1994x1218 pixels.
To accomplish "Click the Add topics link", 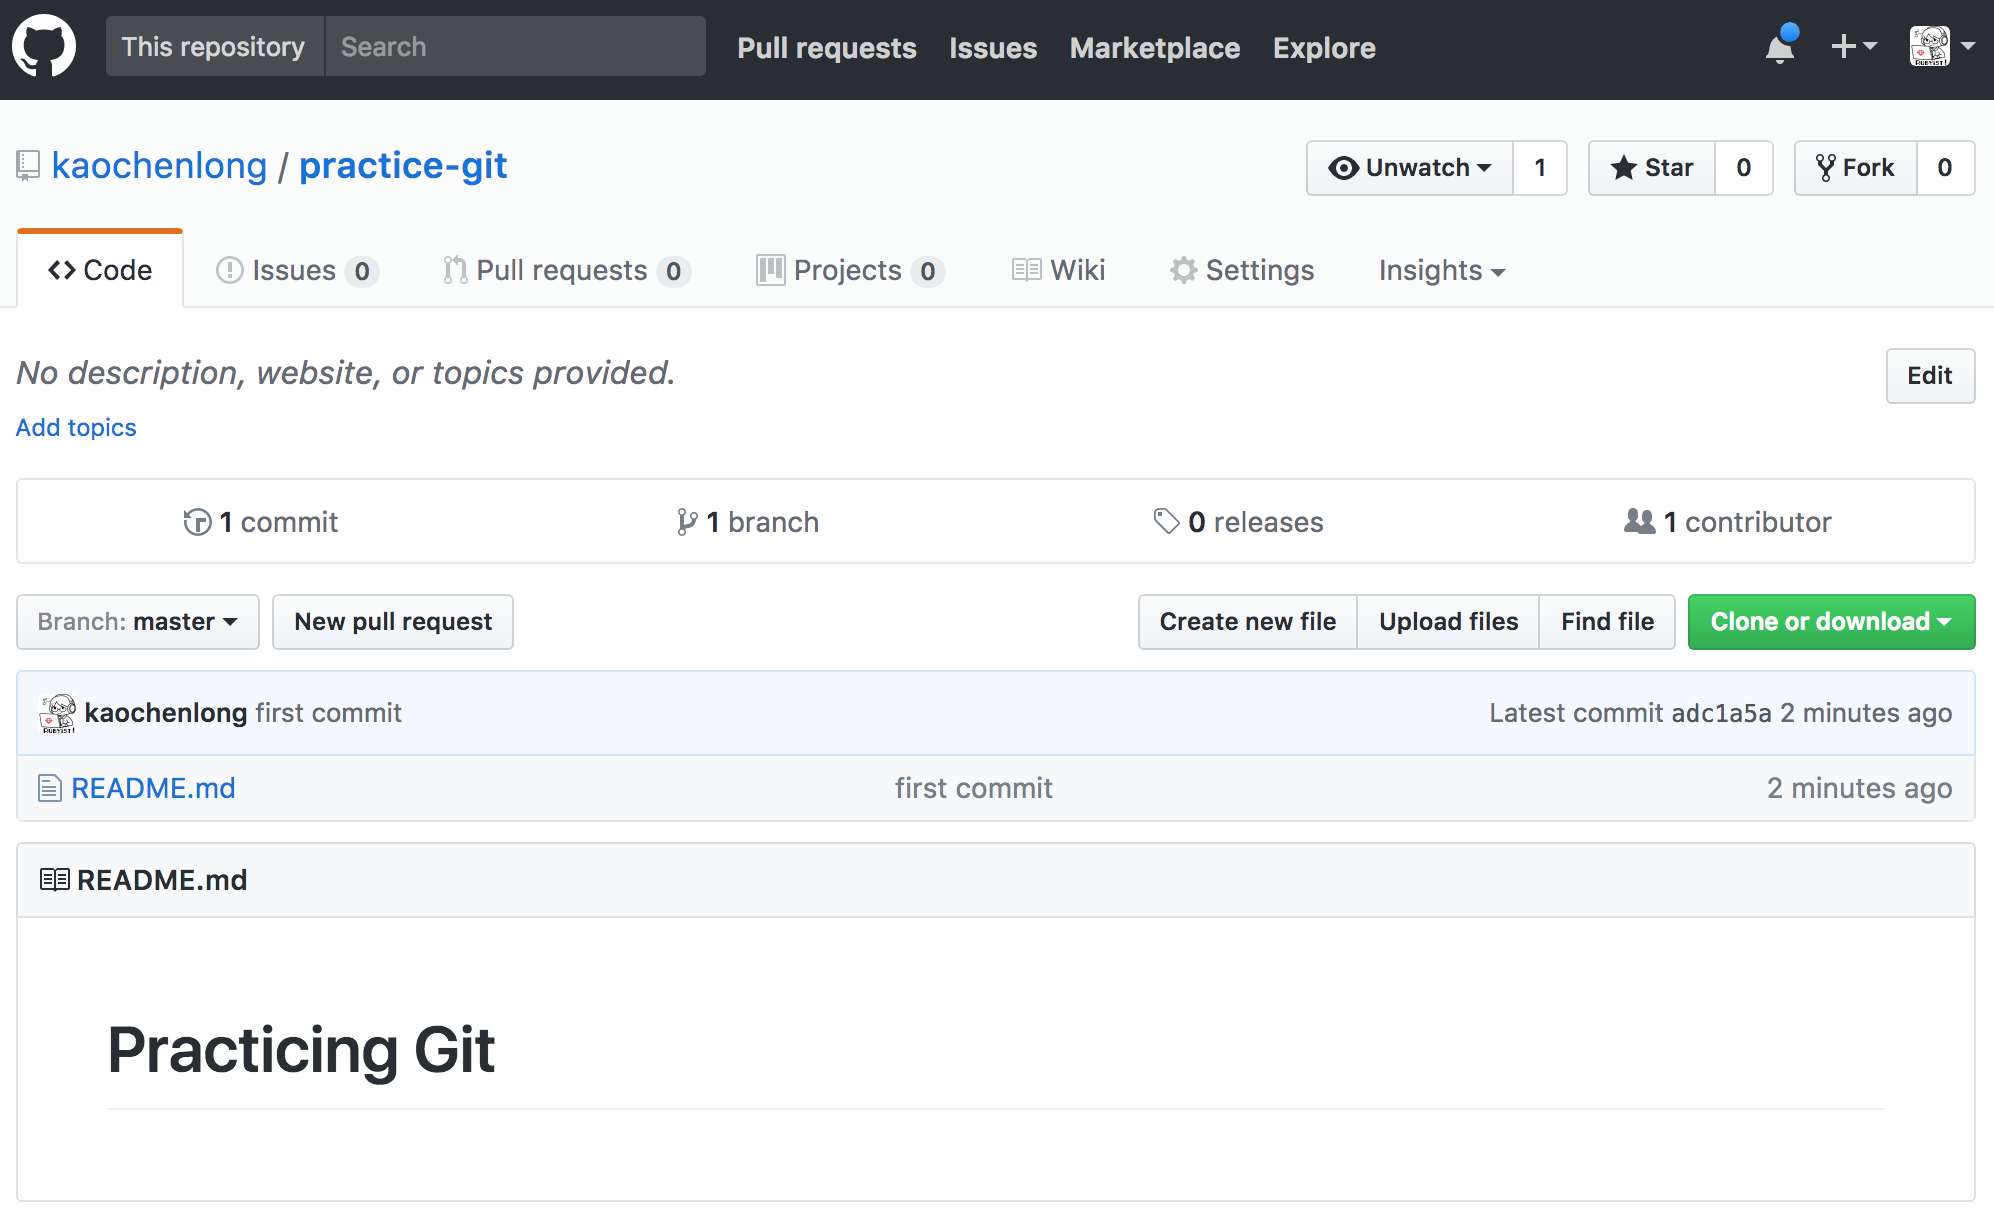I will pos(75,427).
